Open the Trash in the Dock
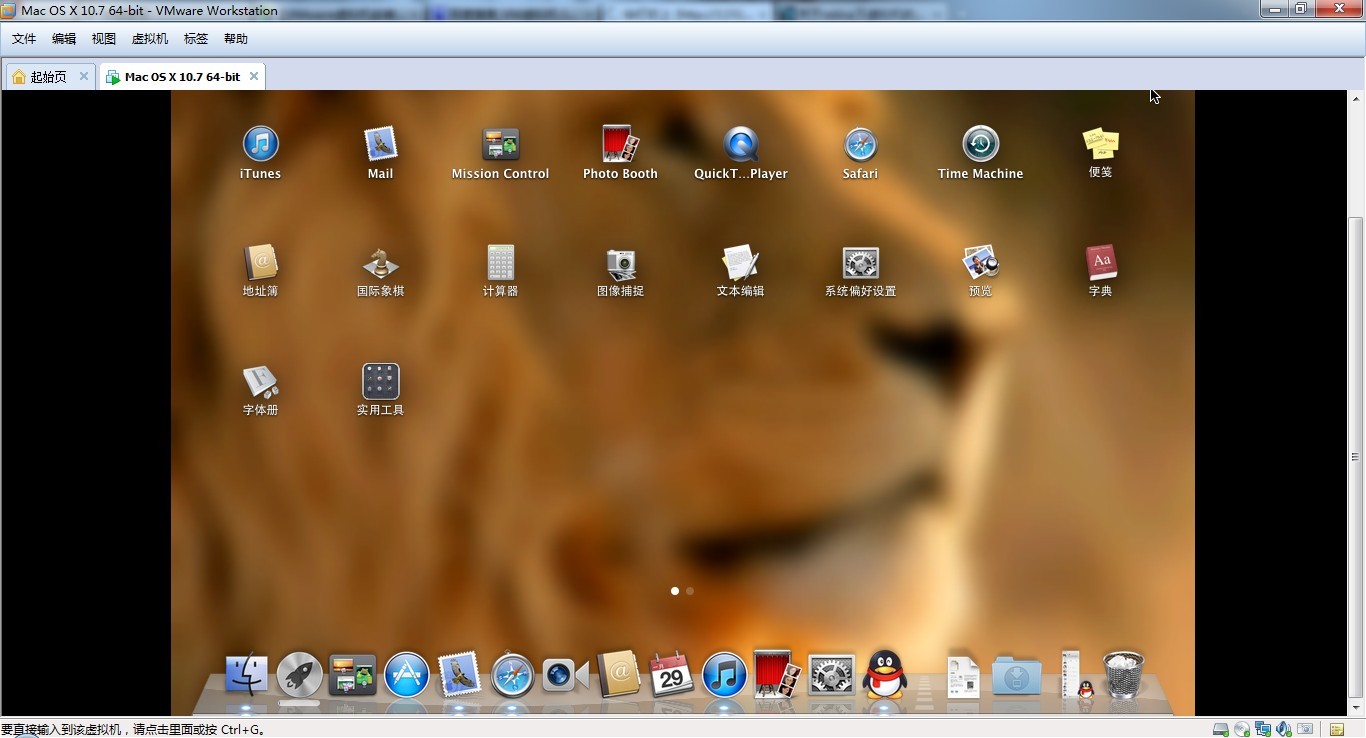The width and height of the screenshot is (1366, 738). 1123,675
